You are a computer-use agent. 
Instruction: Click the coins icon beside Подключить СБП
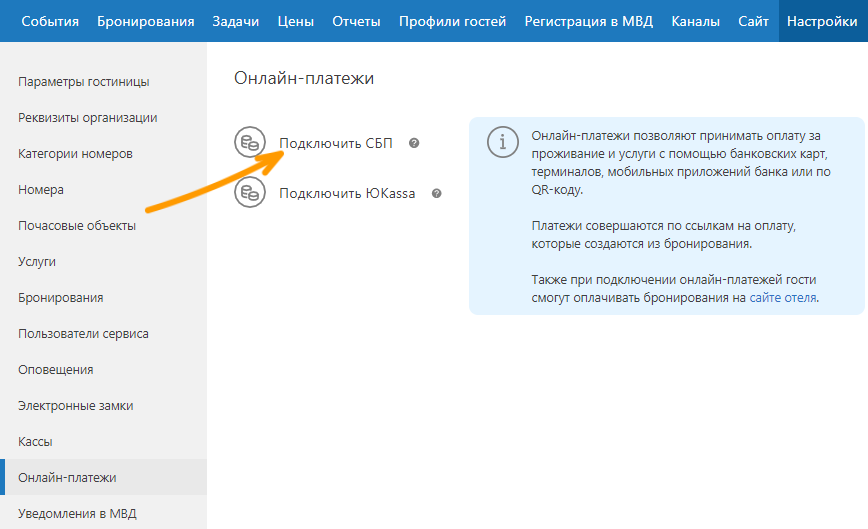[250, 142]
